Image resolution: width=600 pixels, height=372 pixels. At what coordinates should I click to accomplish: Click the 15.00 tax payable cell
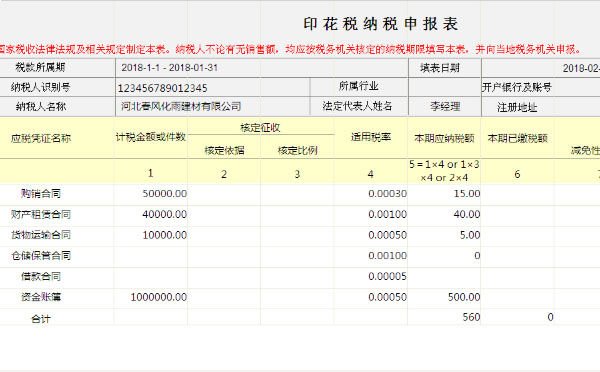[x=444, y=194]
